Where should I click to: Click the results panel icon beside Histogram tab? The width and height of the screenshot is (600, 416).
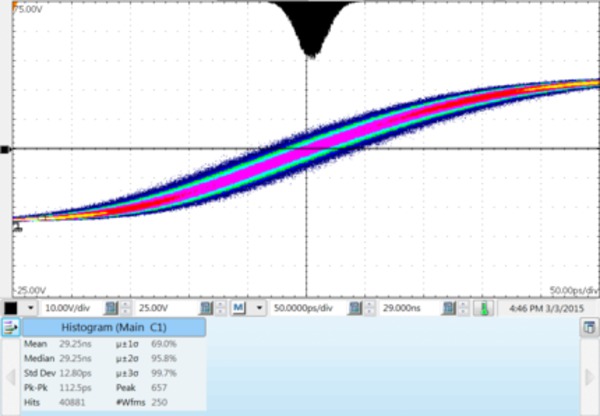(12, 327)
